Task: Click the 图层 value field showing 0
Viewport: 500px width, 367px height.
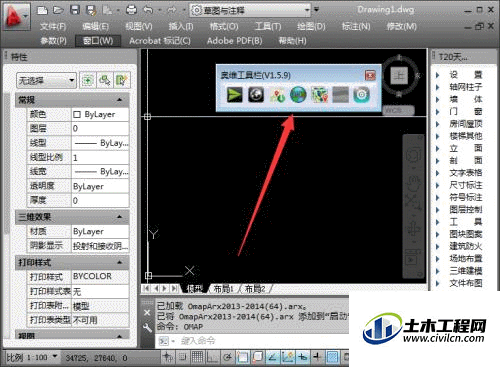Action: coord(100,129)
